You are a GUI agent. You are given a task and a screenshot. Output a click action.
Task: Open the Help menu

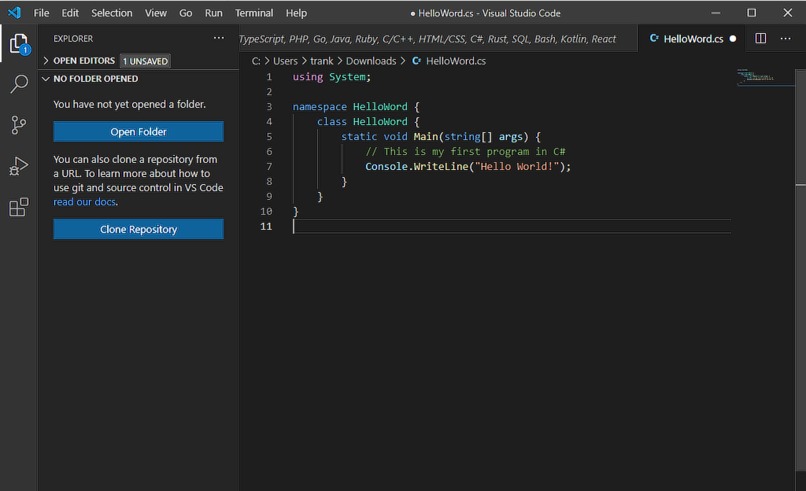(296, 13)
